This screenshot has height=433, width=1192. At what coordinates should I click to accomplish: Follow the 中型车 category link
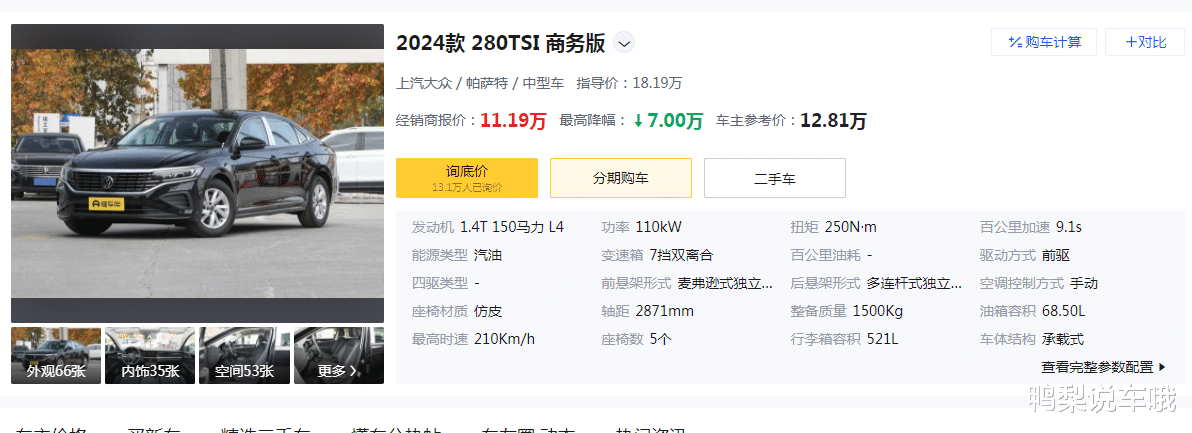(x=544, y=84)
